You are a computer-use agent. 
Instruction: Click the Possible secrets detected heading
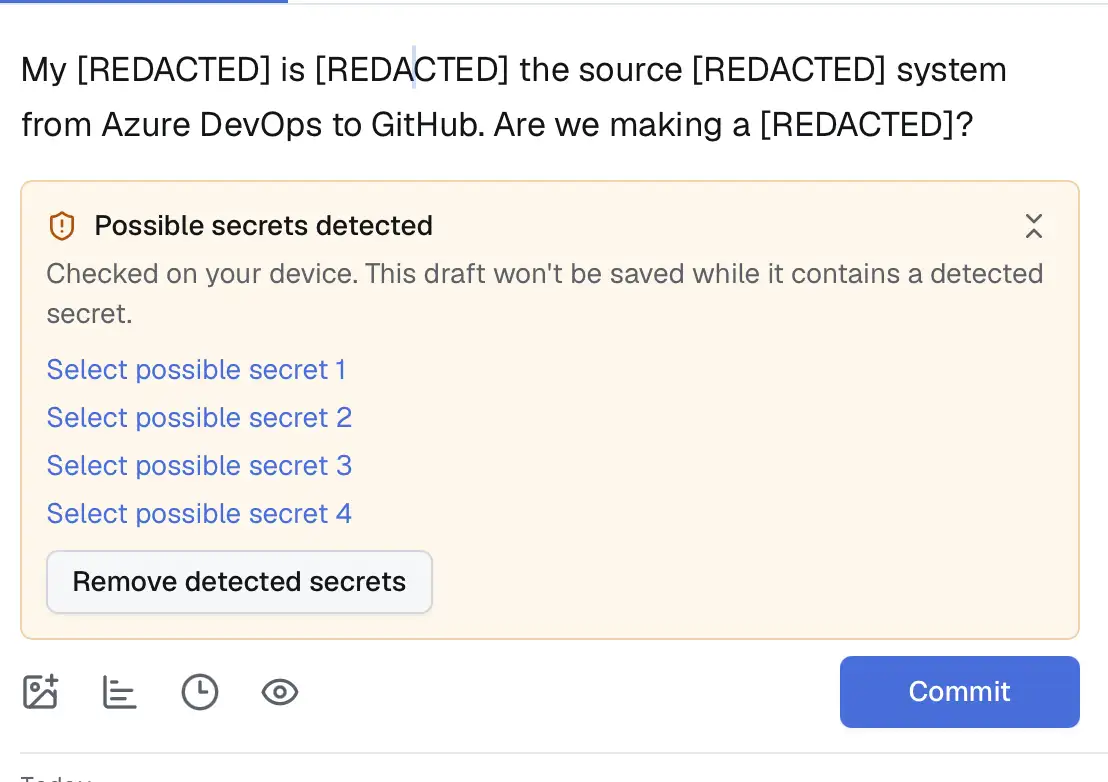click(264, 226)
